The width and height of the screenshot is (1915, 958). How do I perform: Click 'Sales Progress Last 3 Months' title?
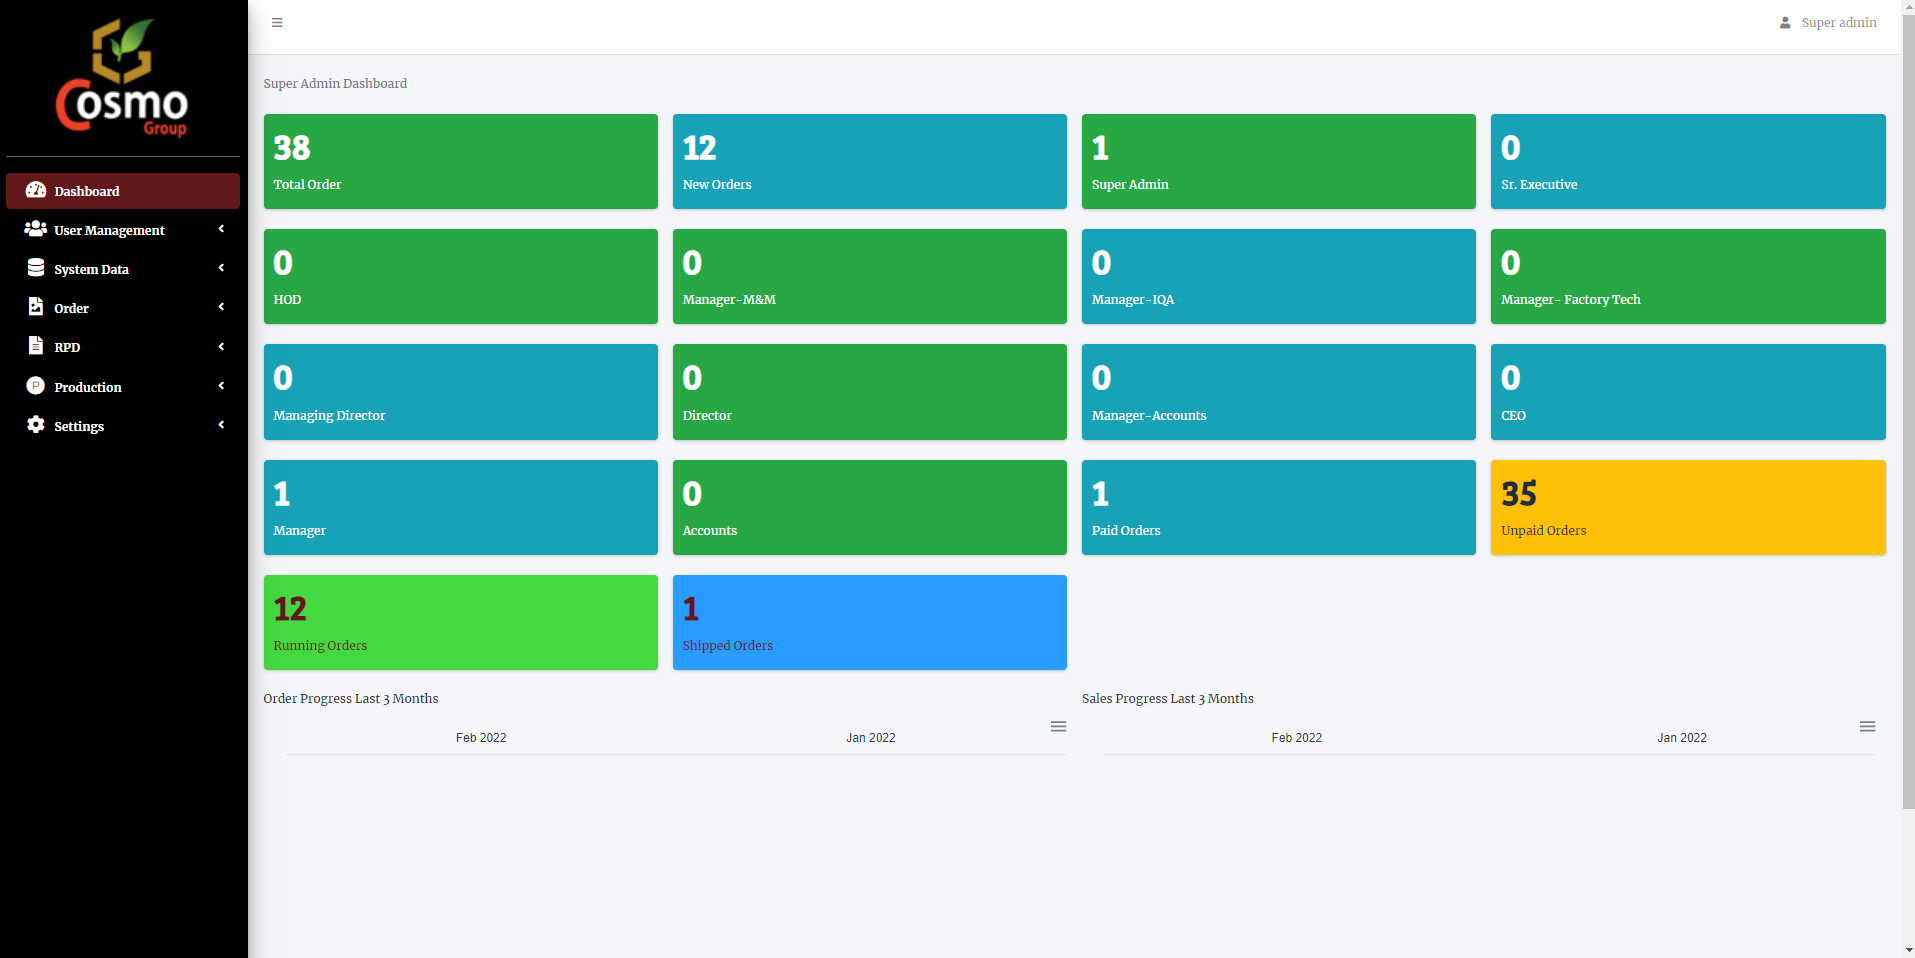coord(1168,699)
